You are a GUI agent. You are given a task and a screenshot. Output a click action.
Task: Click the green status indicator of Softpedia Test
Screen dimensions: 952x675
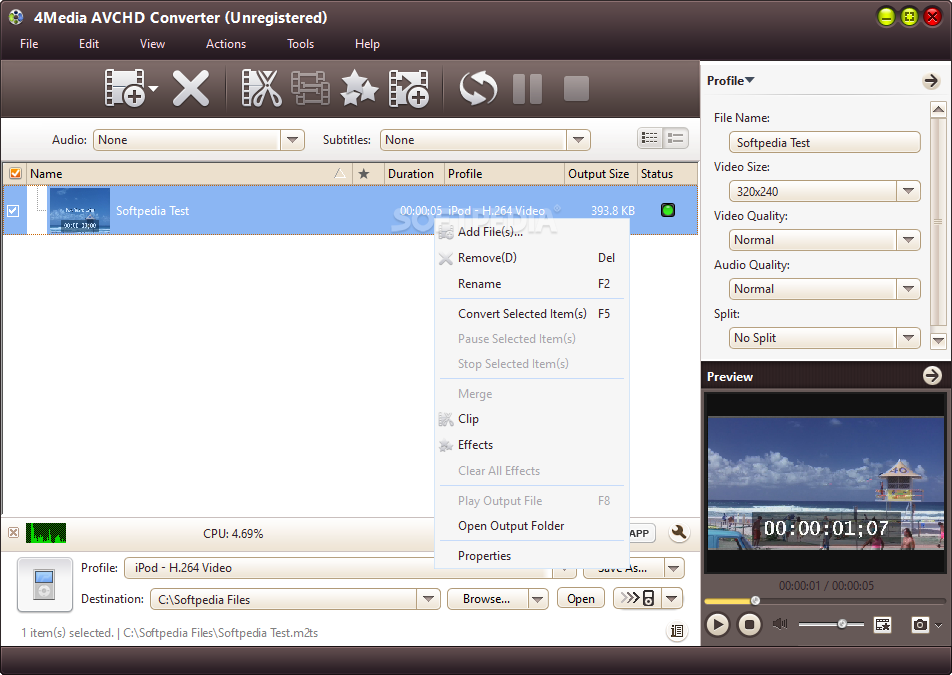point(668,210)
